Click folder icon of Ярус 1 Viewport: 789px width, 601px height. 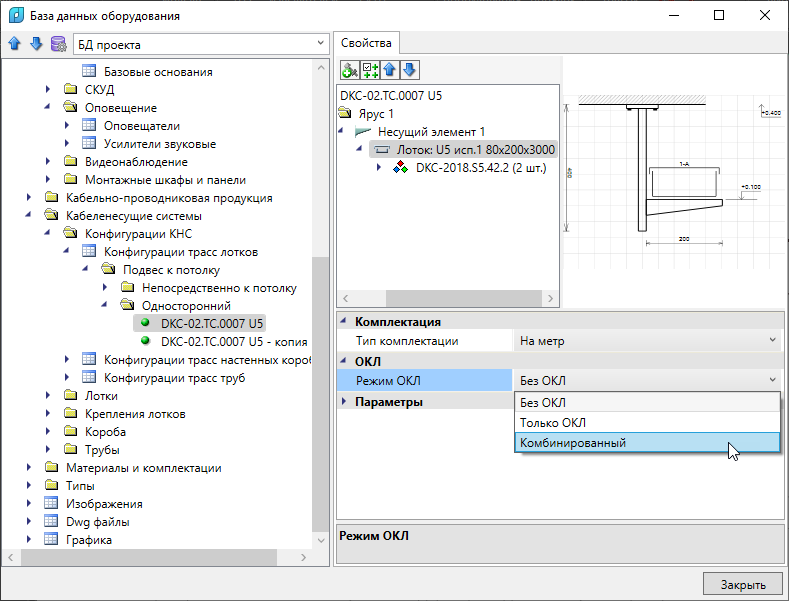click(x=345, y=113)
